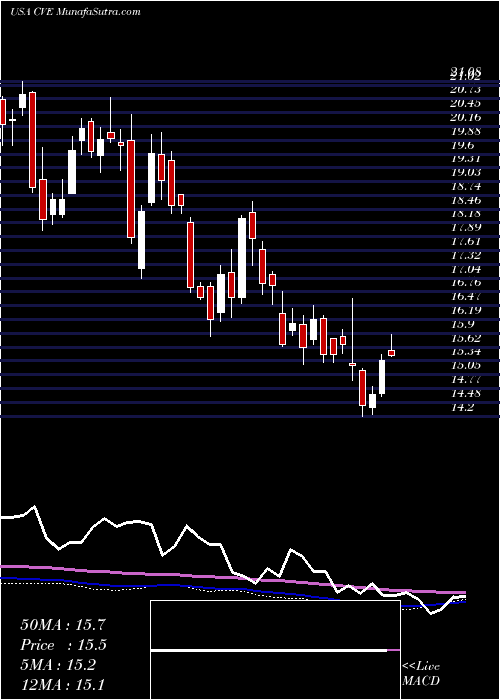Click the 15.05 axis label

pos(466,366)
